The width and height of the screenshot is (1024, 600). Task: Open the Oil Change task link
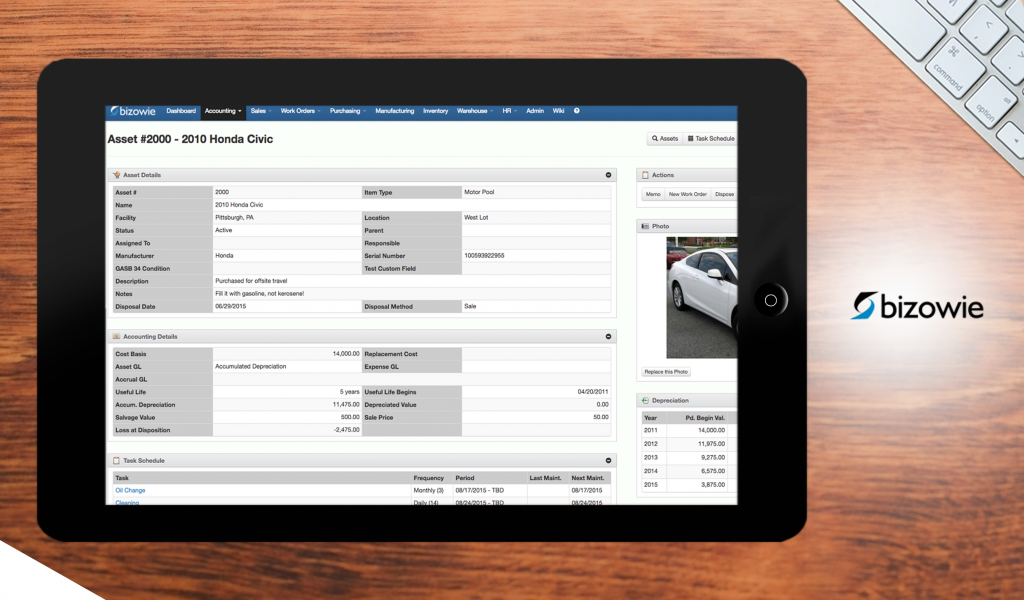click(130, 491)
